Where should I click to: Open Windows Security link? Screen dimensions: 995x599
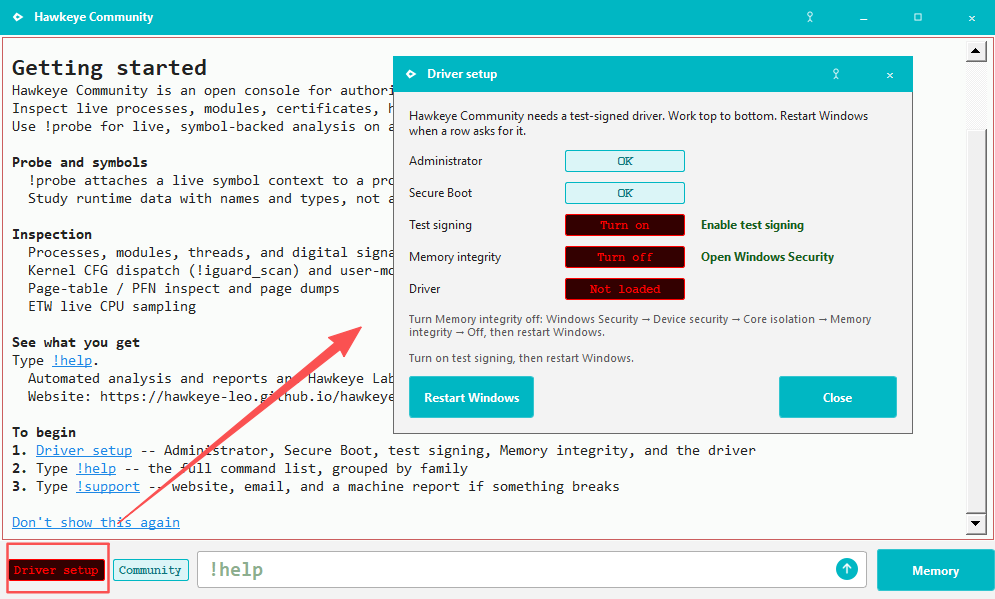(767, 256)
